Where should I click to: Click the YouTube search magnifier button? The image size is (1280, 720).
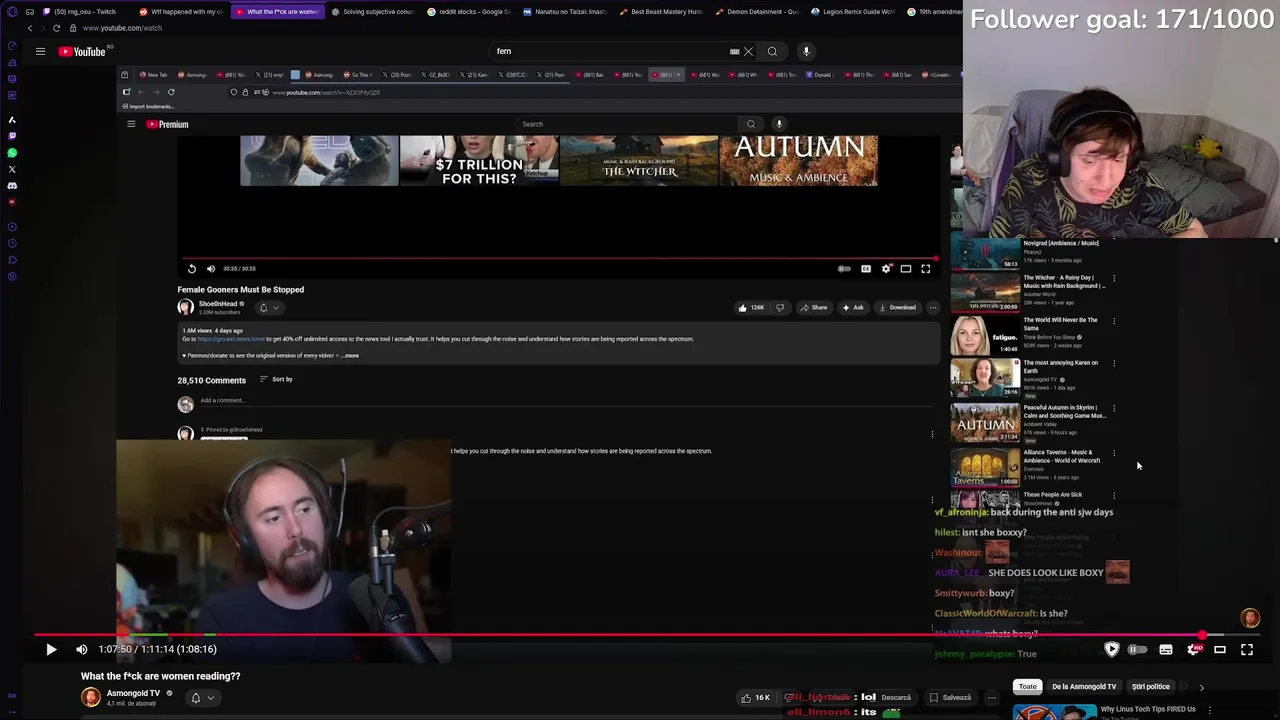[772, 51]
